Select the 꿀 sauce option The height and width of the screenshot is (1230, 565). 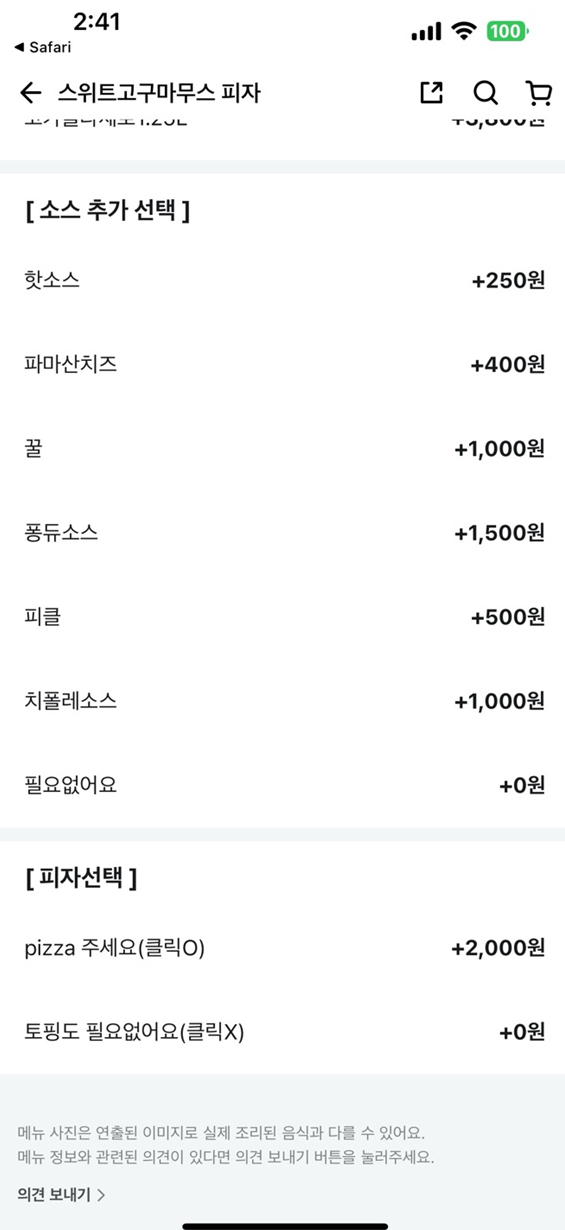(282, 448)
